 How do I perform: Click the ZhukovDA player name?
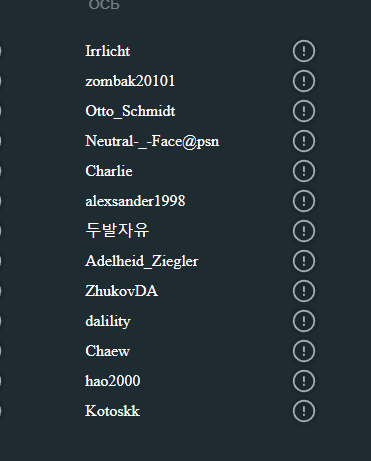[x=122, y=291]
